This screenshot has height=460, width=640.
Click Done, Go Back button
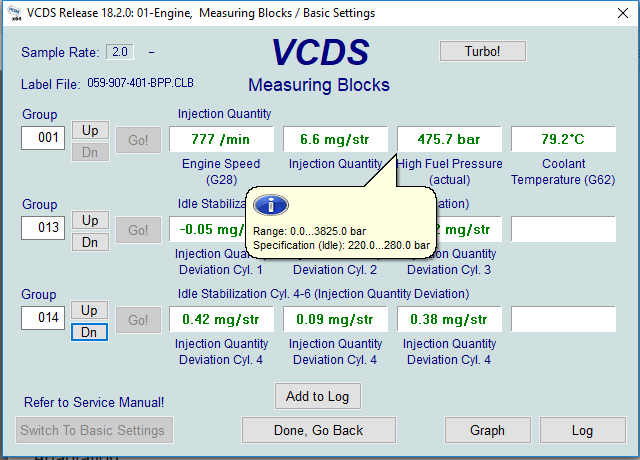pyautogui.click(x=318, y=431)
